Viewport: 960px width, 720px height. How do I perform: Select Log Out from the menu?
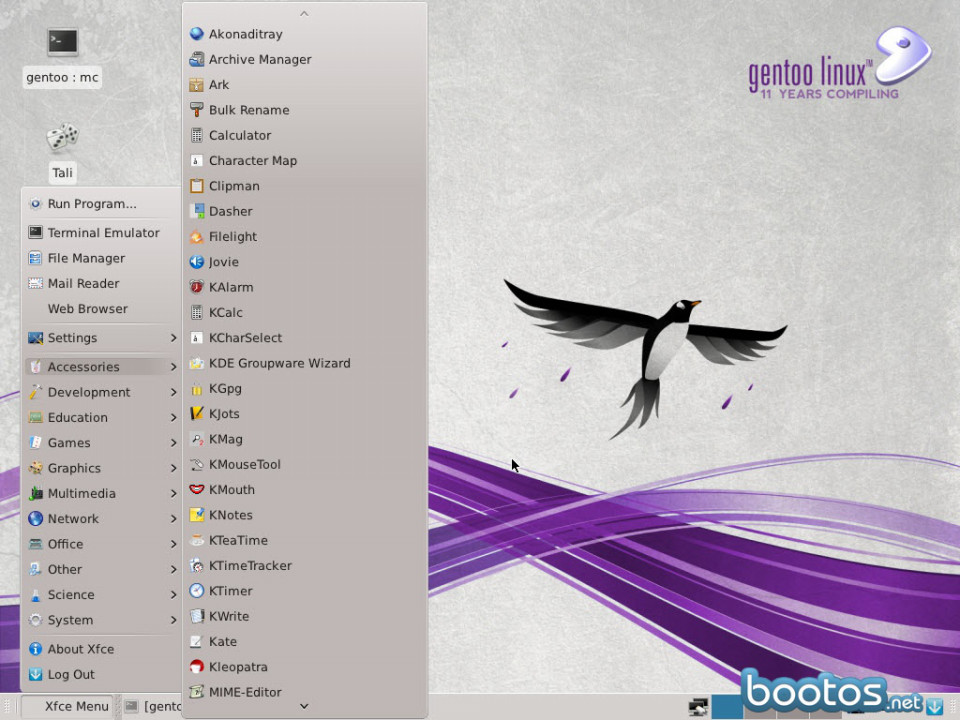point(102,675)
